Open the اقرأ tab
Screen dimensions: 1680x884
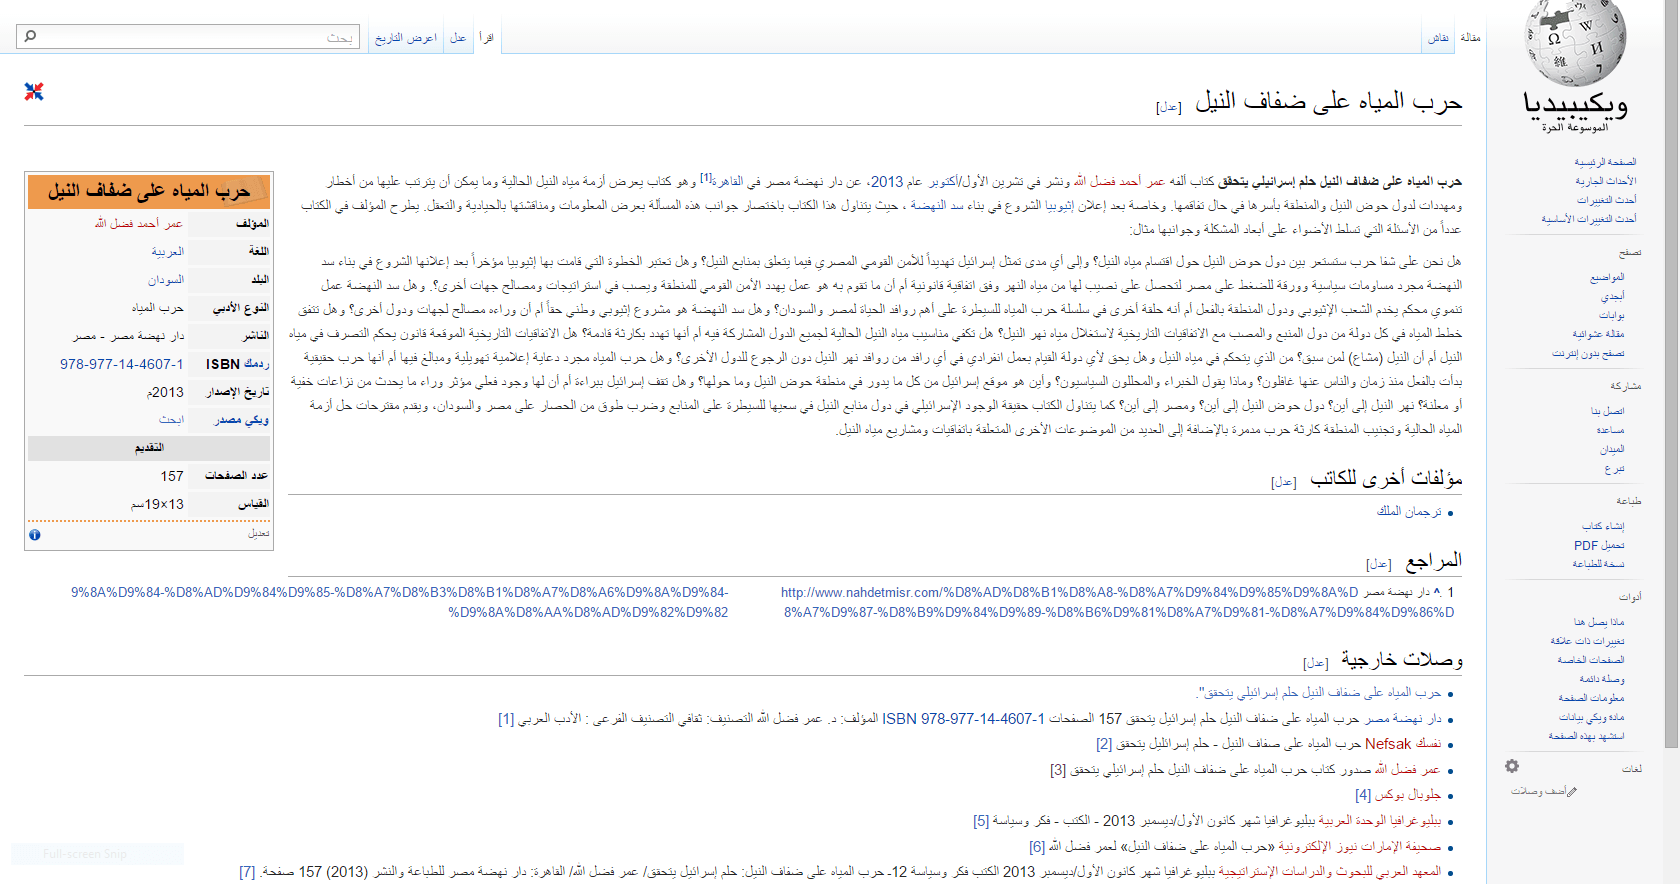click(x=487, y=37)
